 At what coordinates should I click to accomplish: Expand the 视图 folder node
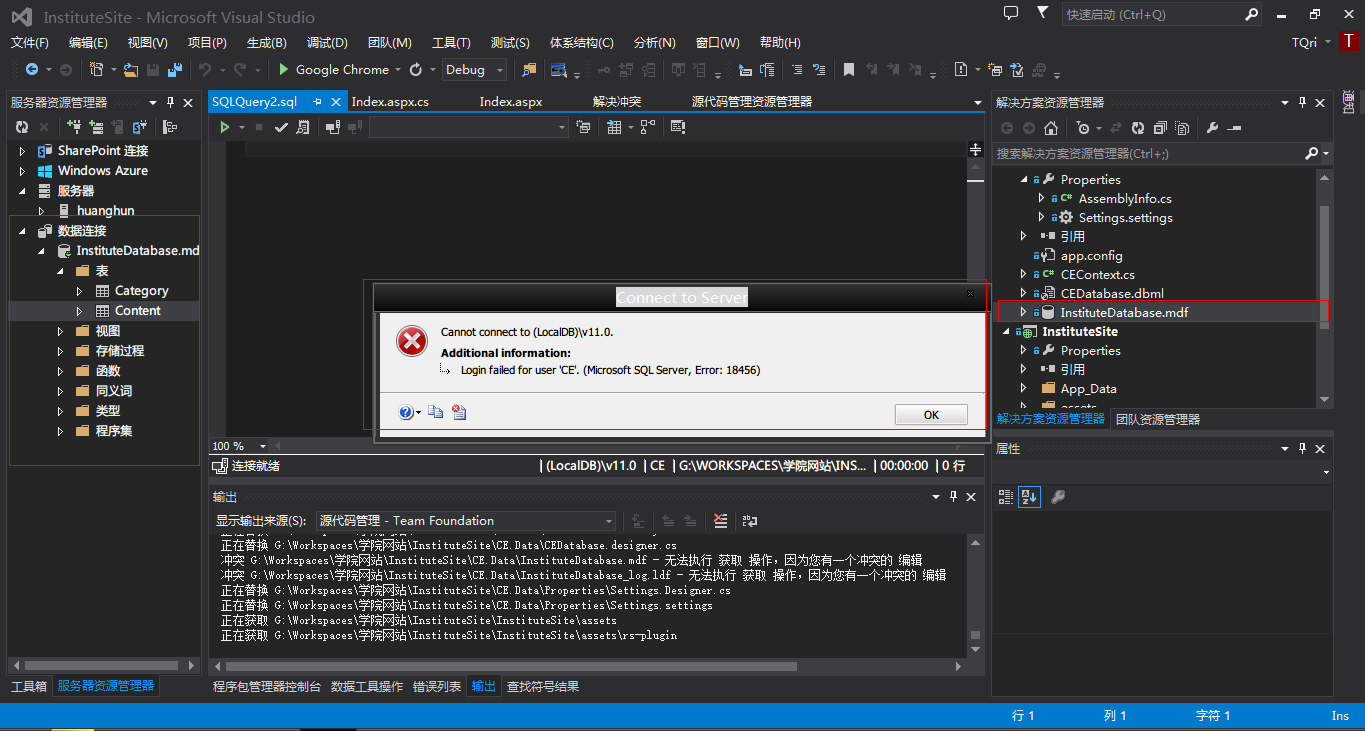pos(61,331)
